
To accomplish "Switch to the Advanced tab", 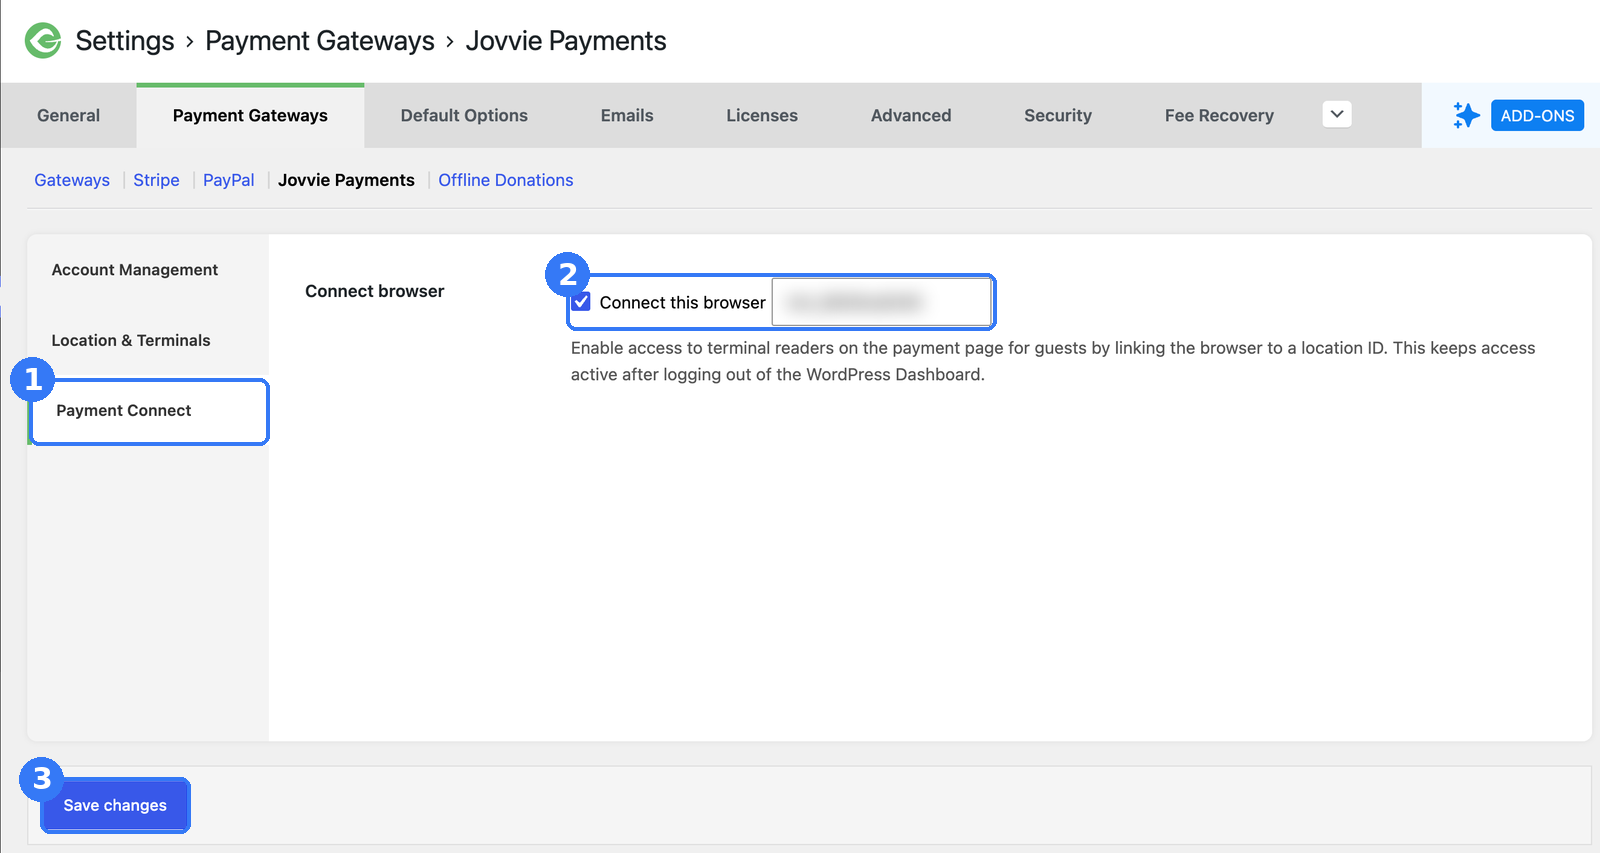I will click(911, 115).
